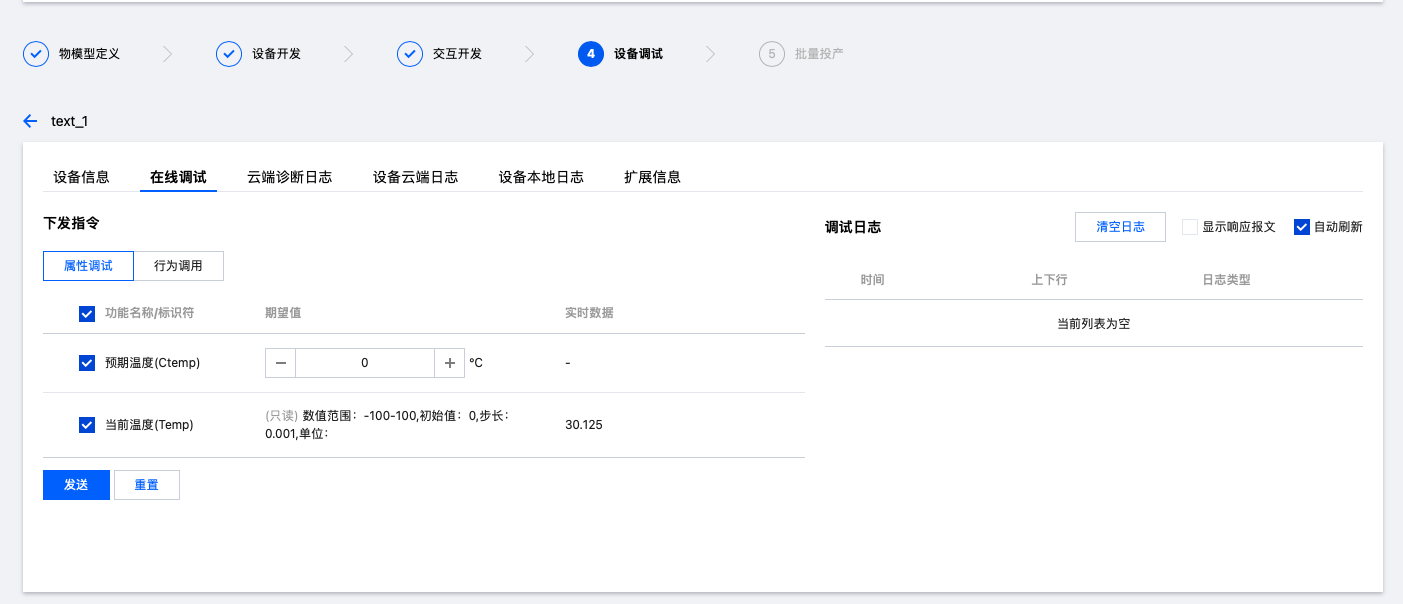Open the 云端诊断日志 tab
This screenshot has height=604, width=1403.
coord(290,177)
